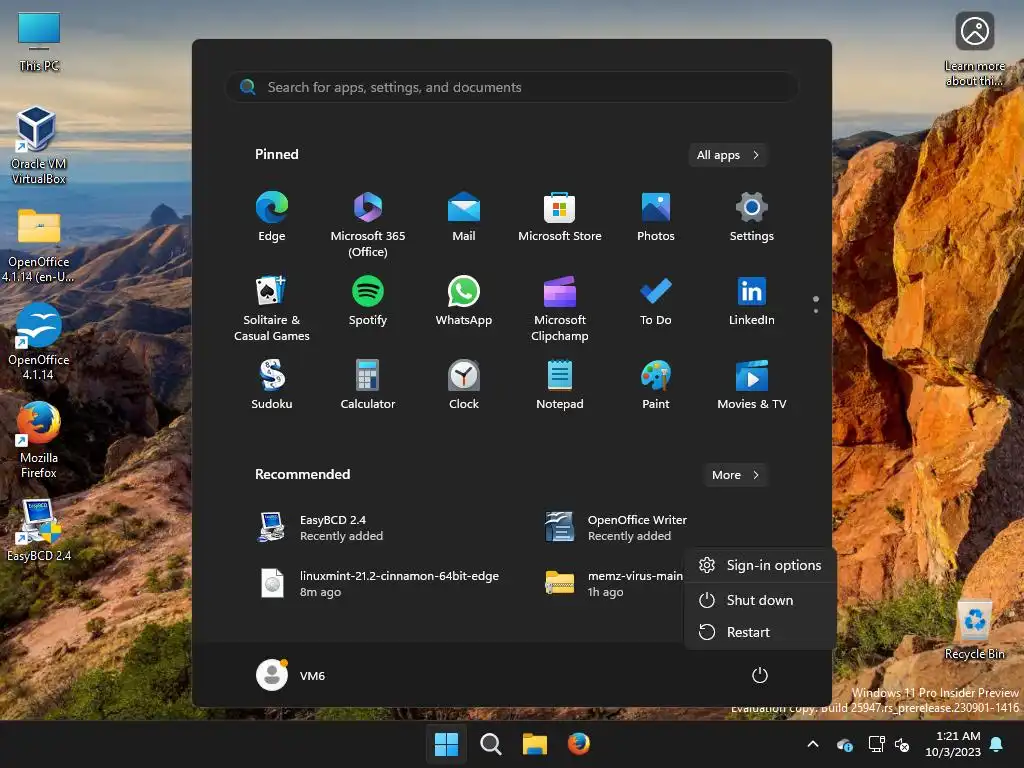The height and width of the screenshot is (768, 1024).
Task: Open the VM6 user account menu
Action: pos(291,675)
